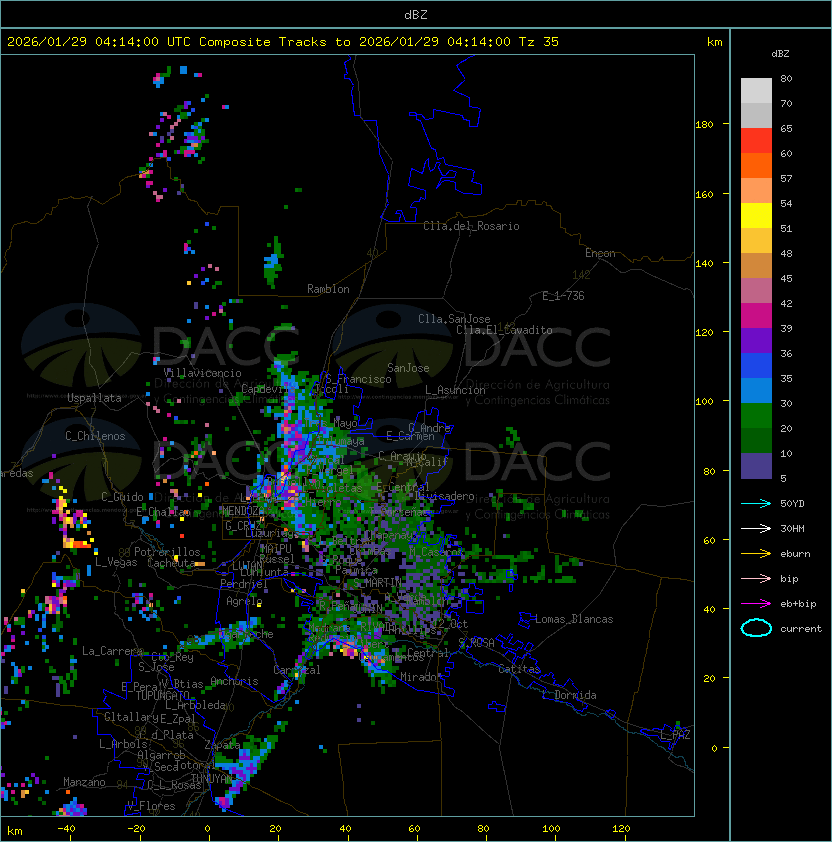Click the 'eburn' legend label
This screenshot has height=842, width=832.
(795, 554)
